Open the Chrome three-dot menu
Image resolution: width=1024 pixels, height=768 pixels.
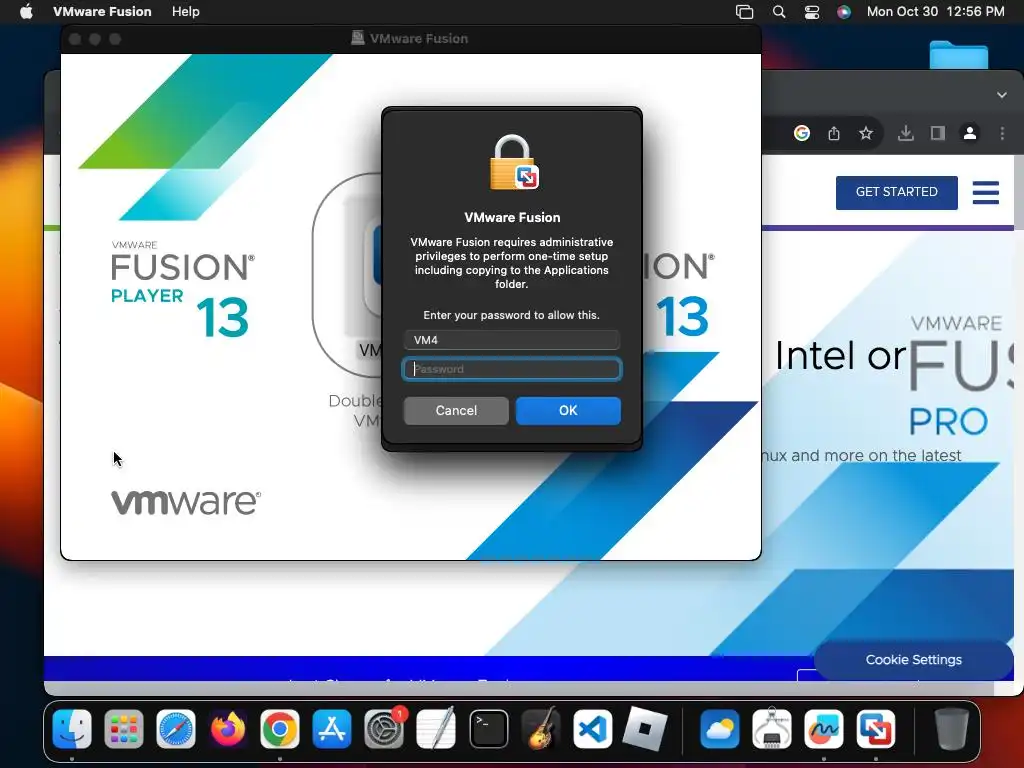(1002, 133)
